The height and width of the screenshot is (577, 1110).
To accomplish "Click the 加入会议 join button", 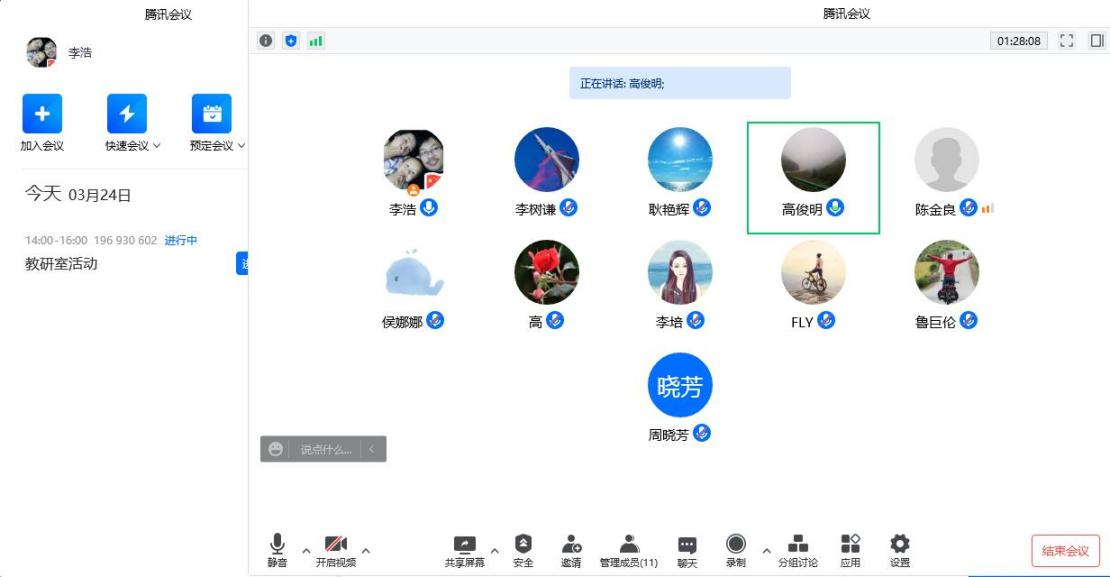I will tap(42, 114).
